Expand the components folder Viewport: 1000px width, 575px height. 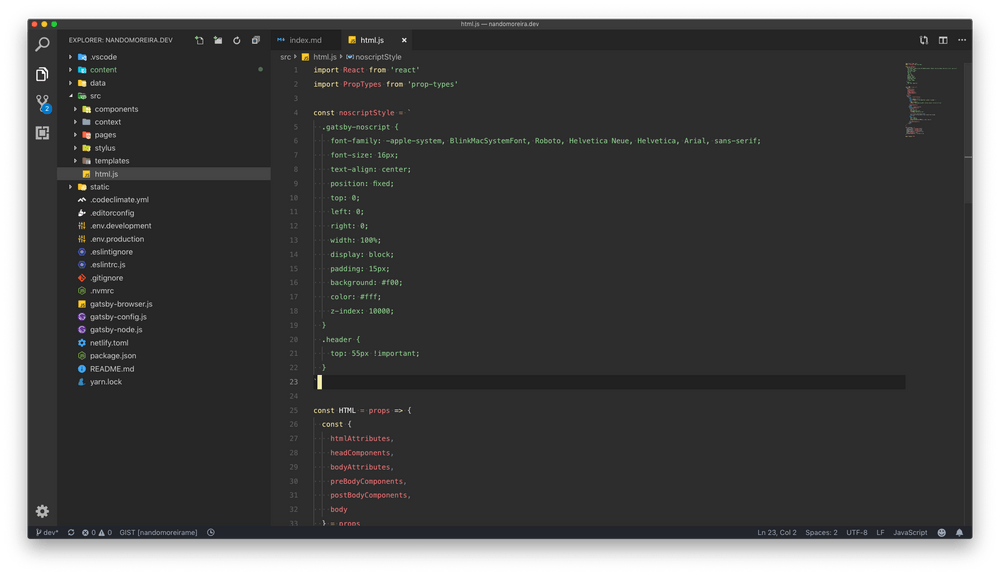(x=116, y=109)
